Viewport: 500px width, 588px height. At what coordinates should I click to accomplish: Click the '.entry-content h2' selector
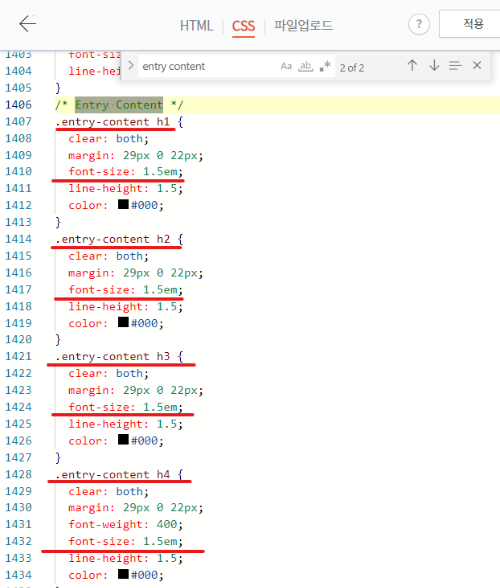[113, 239]
